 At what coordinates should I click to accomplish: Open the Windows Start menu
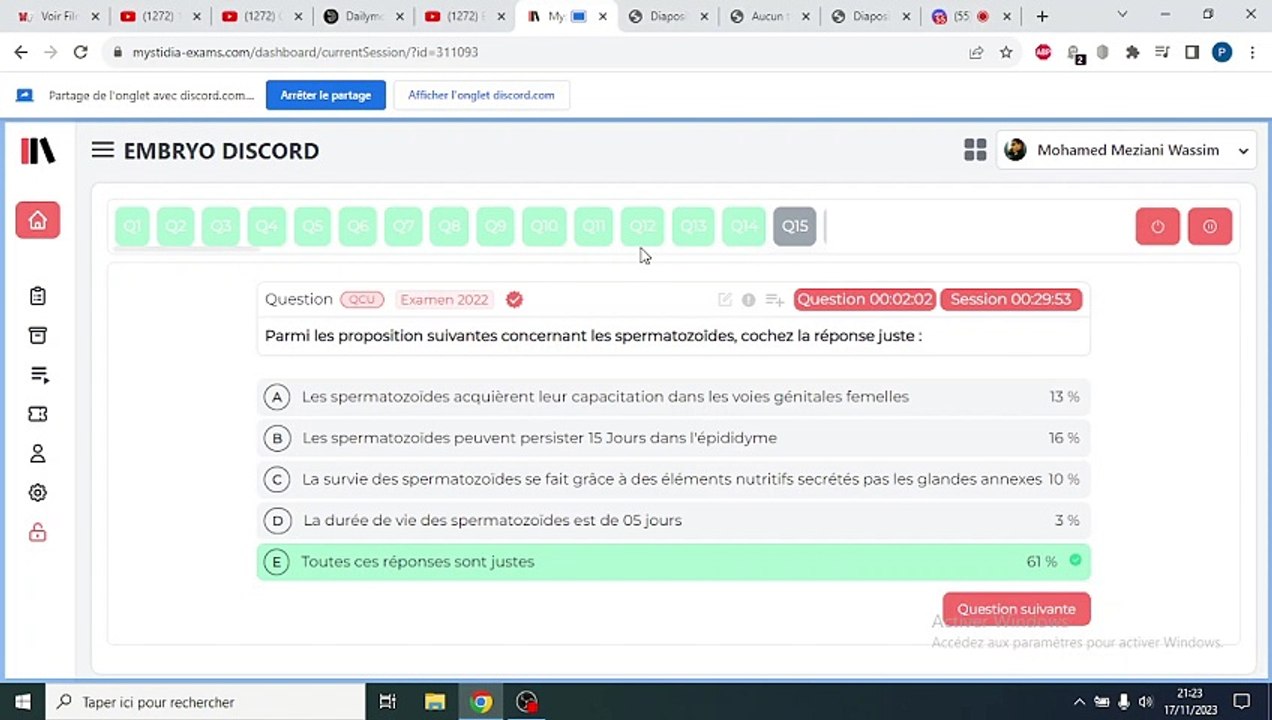pos(22,702)
